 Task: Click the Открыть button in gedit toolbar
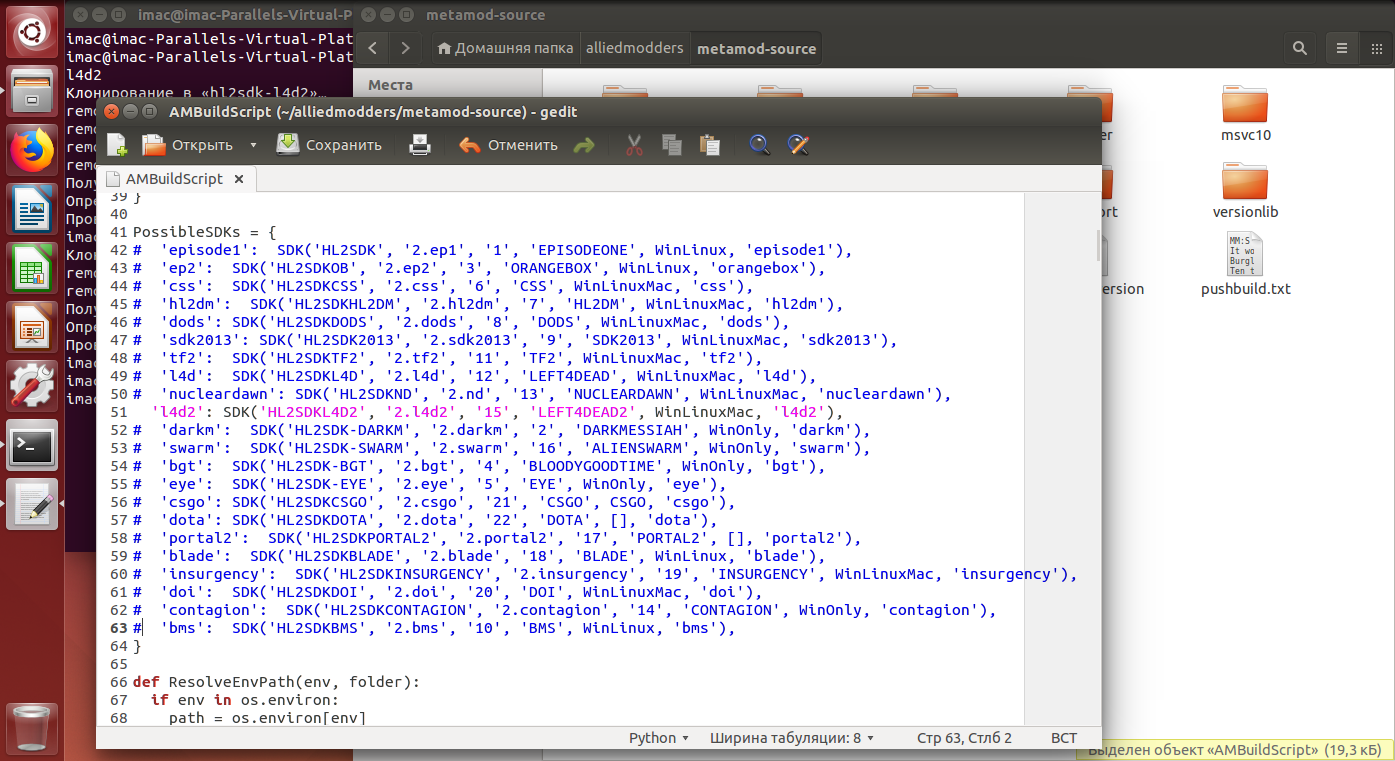188,145
